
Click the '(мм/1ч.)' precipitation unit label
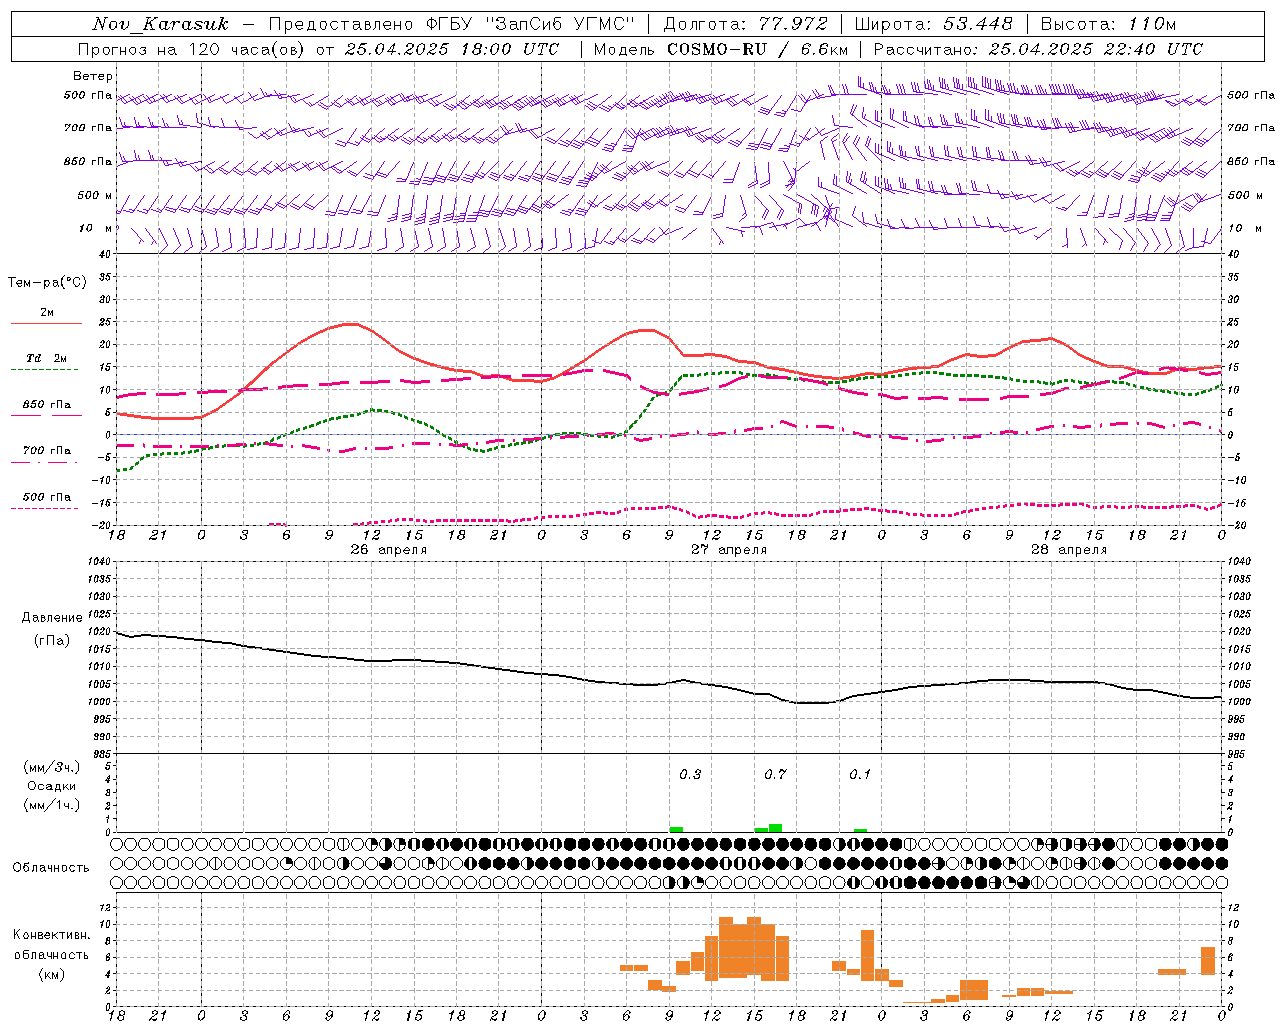(x=52, y=805)
